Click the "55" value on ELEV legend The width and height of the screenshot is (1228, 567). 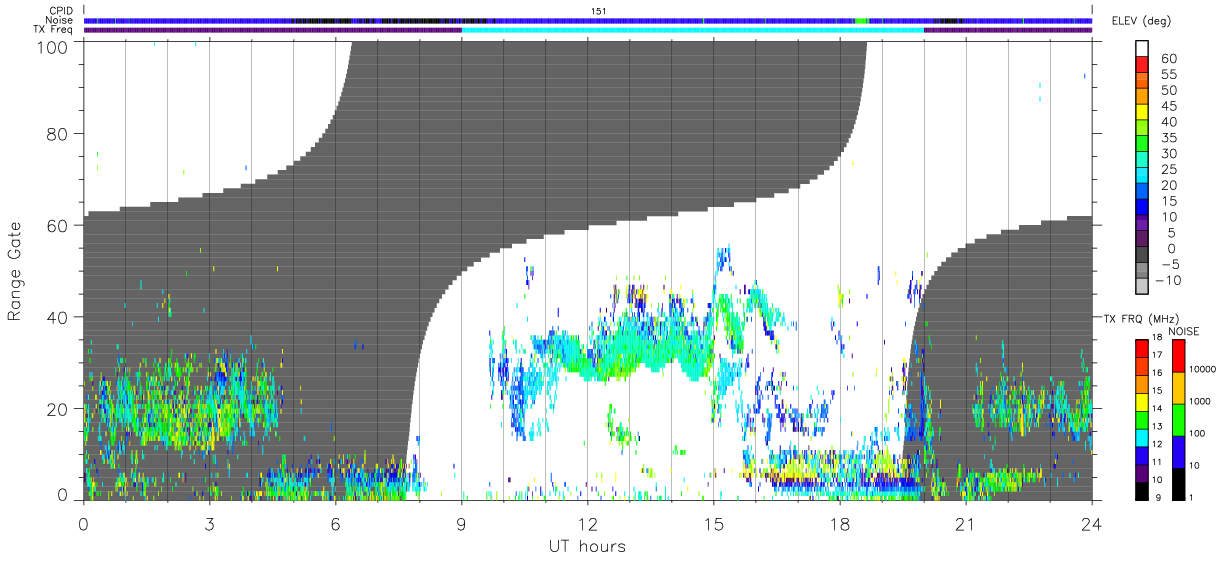tap(1168, 74)
